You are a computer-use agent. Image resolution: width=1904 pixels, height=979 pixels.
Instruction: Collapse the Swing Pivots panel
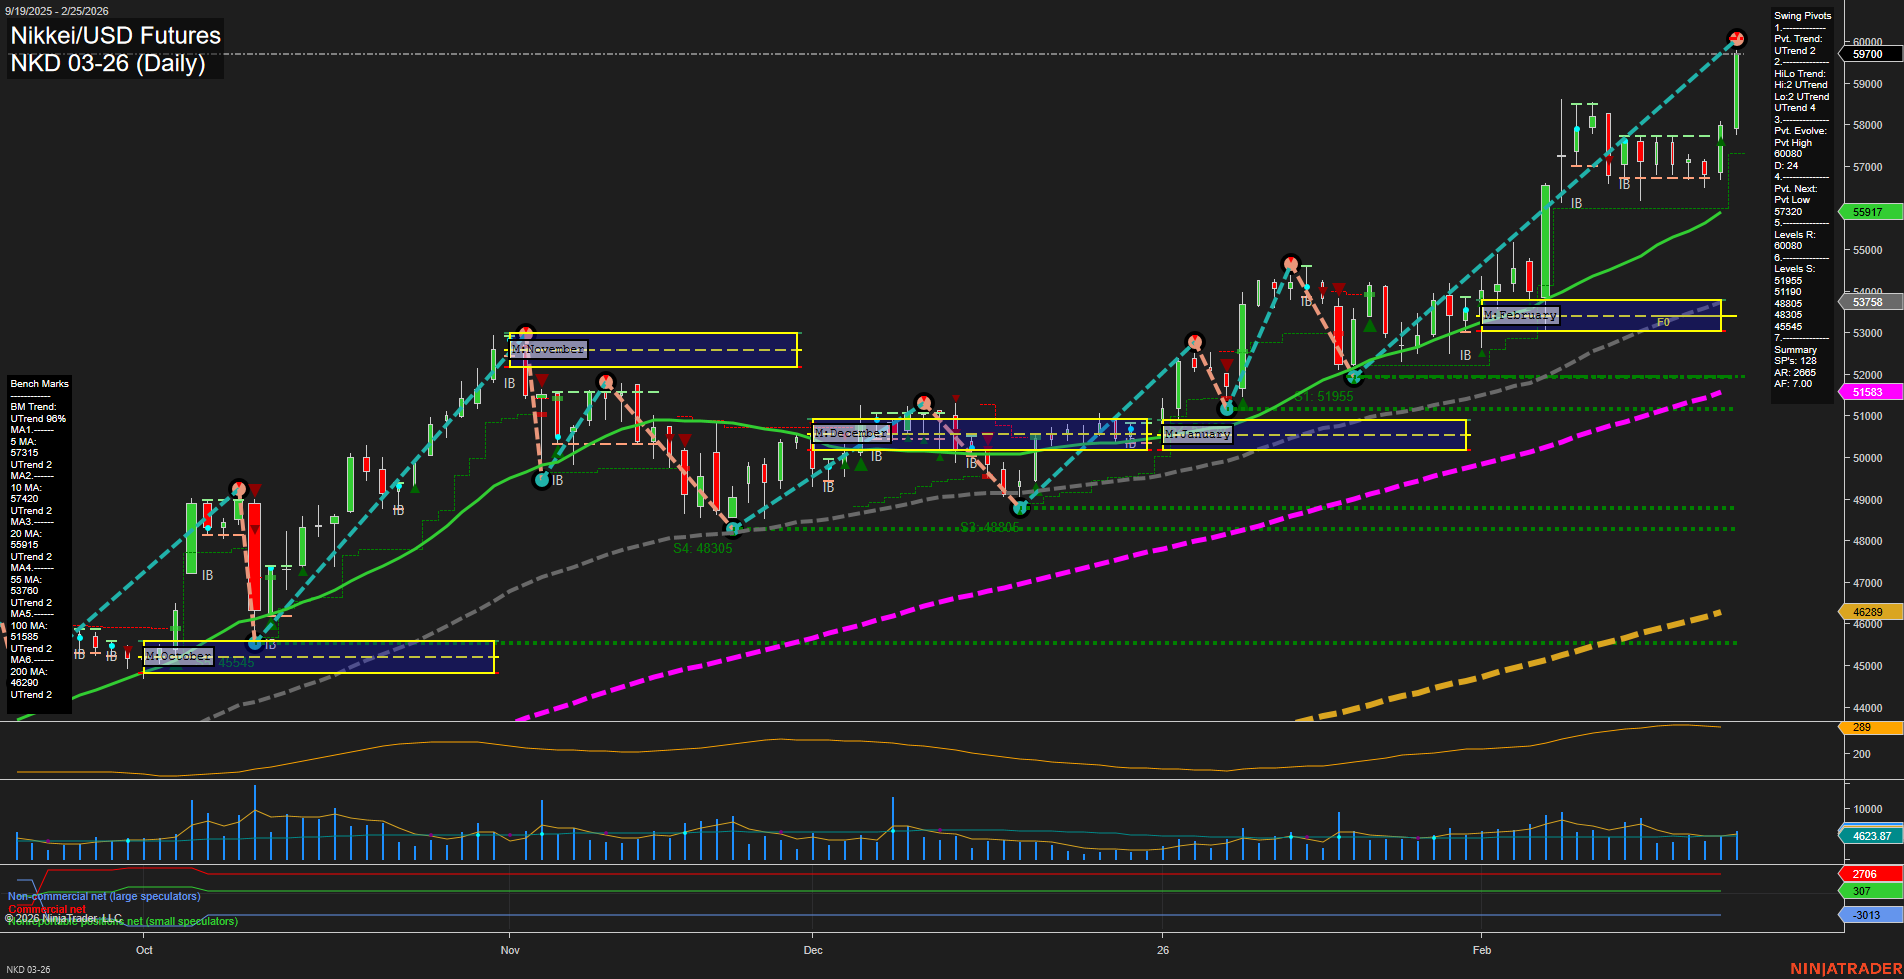(1801, 15)
